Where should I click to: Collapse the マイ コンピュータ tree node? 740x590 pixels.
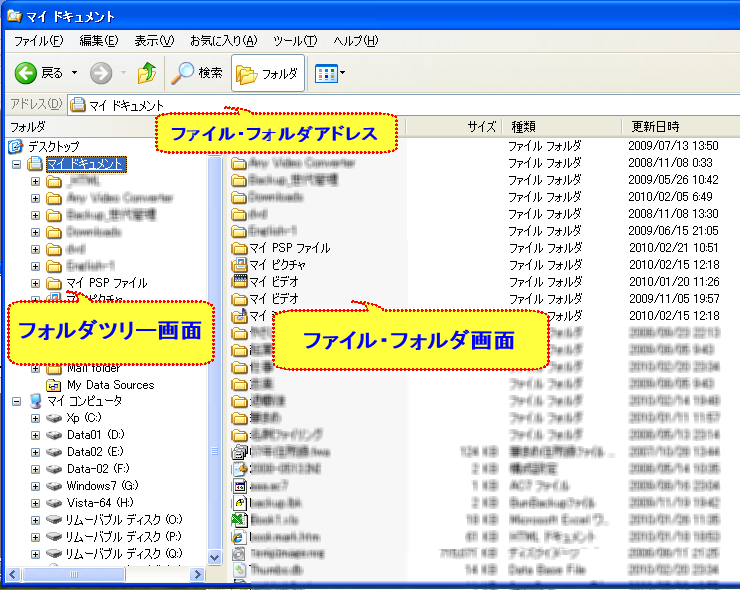(x=16, y=401)
